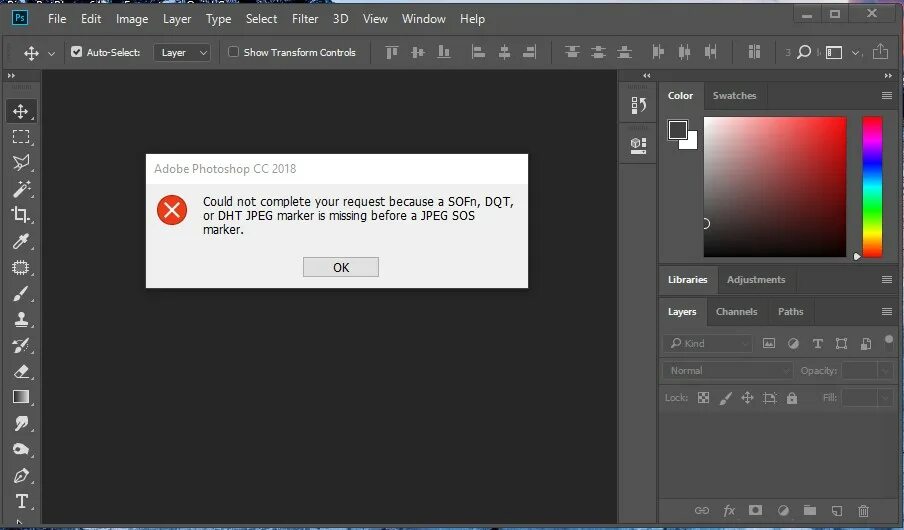Open the Opacity dropdown arrow
The height and width of the screenshot is (530, 904).
(x=885, y=371)
